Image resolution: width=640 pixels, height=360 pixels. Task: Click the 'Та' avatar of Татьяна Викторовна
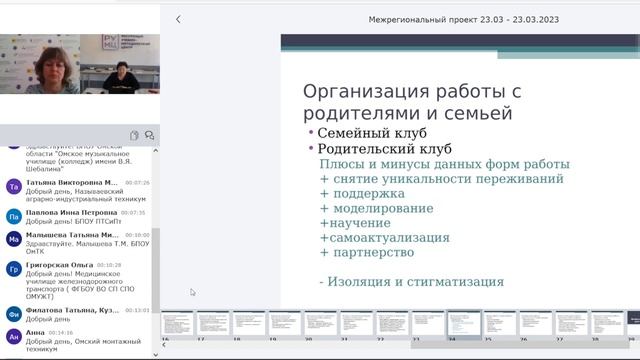[x=14, y=187]
